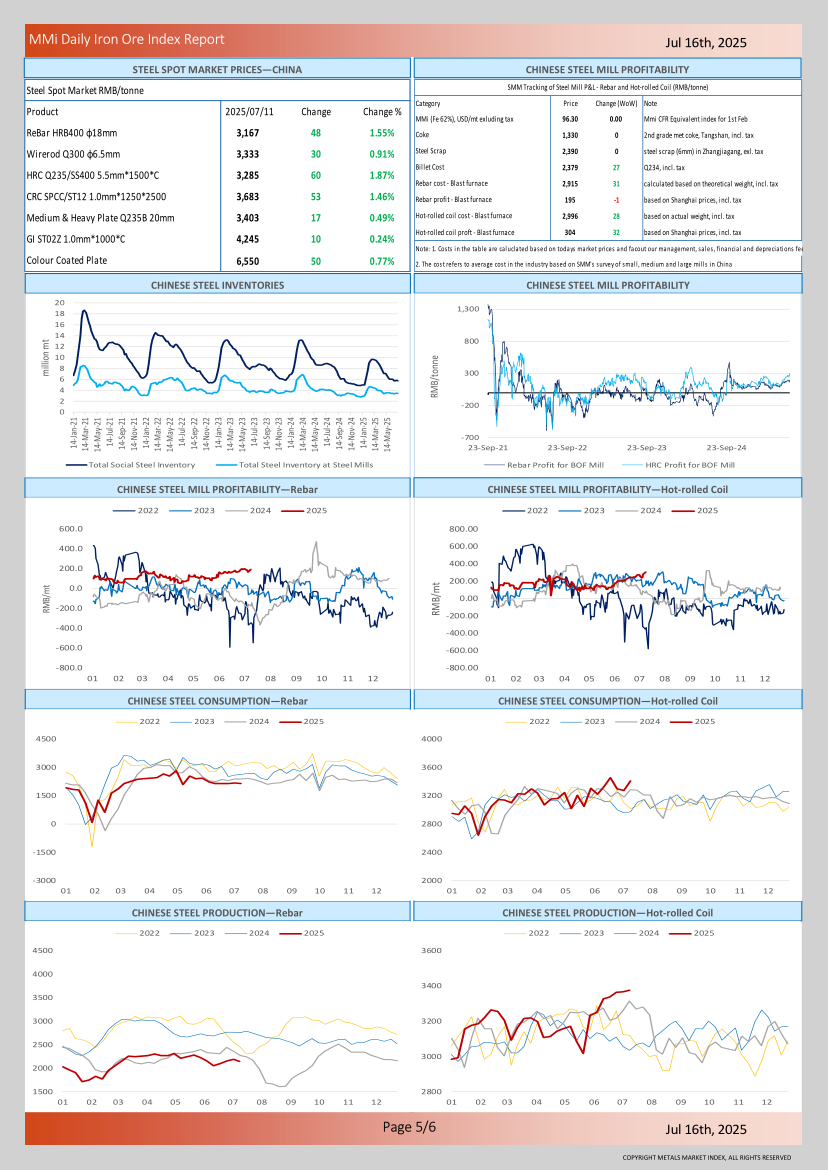Select the 'CHINESE STEEL INVENTORIES' chart heading
Viewport: 828px width, 1170px height.
[x=217, y=285]
